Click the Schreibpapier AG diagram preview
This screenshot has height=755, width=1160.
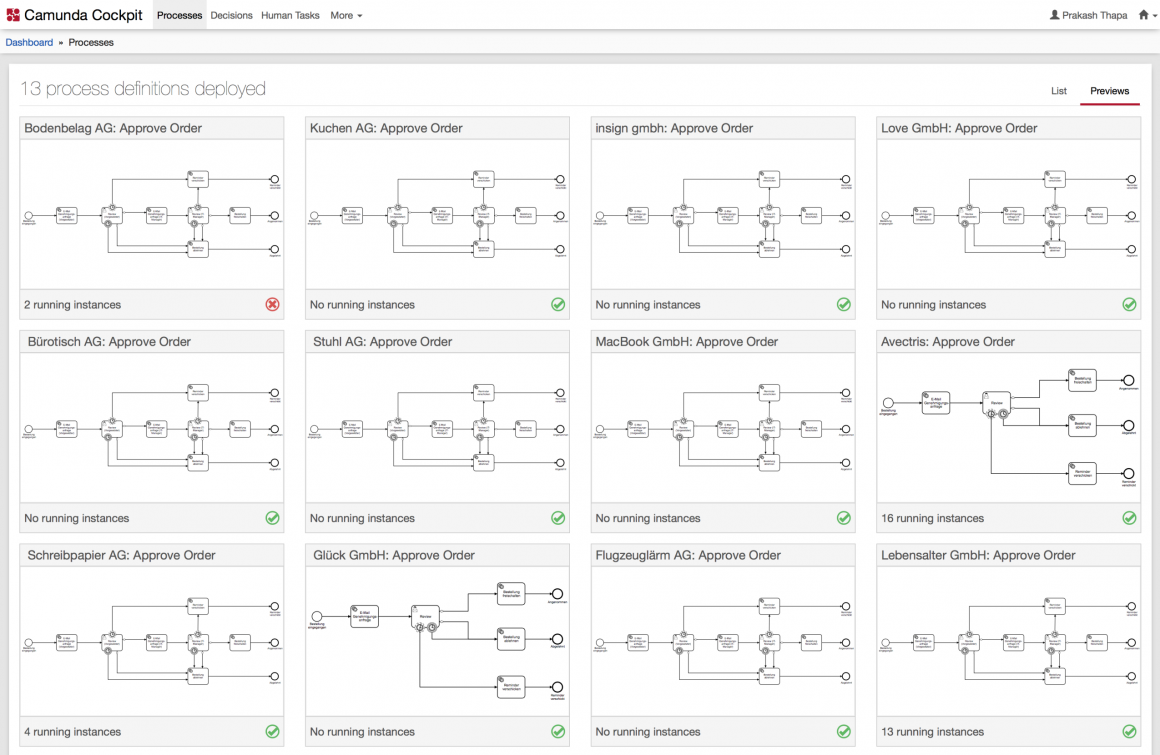click(152, 641)
